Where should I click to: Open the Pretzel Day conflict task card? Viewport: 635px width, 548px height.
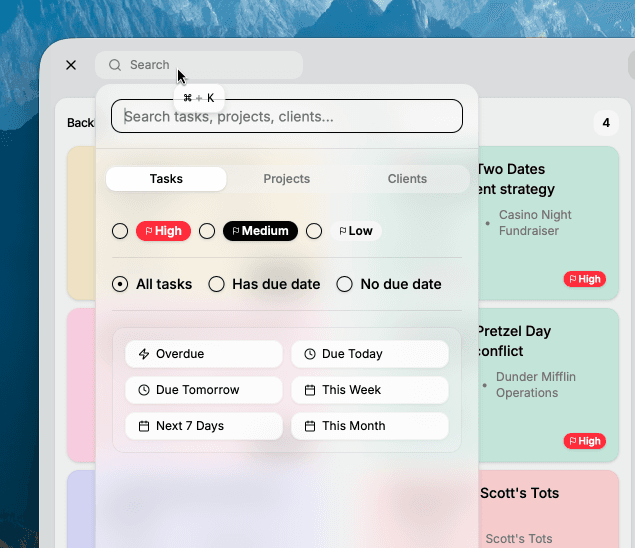[548, 385]
